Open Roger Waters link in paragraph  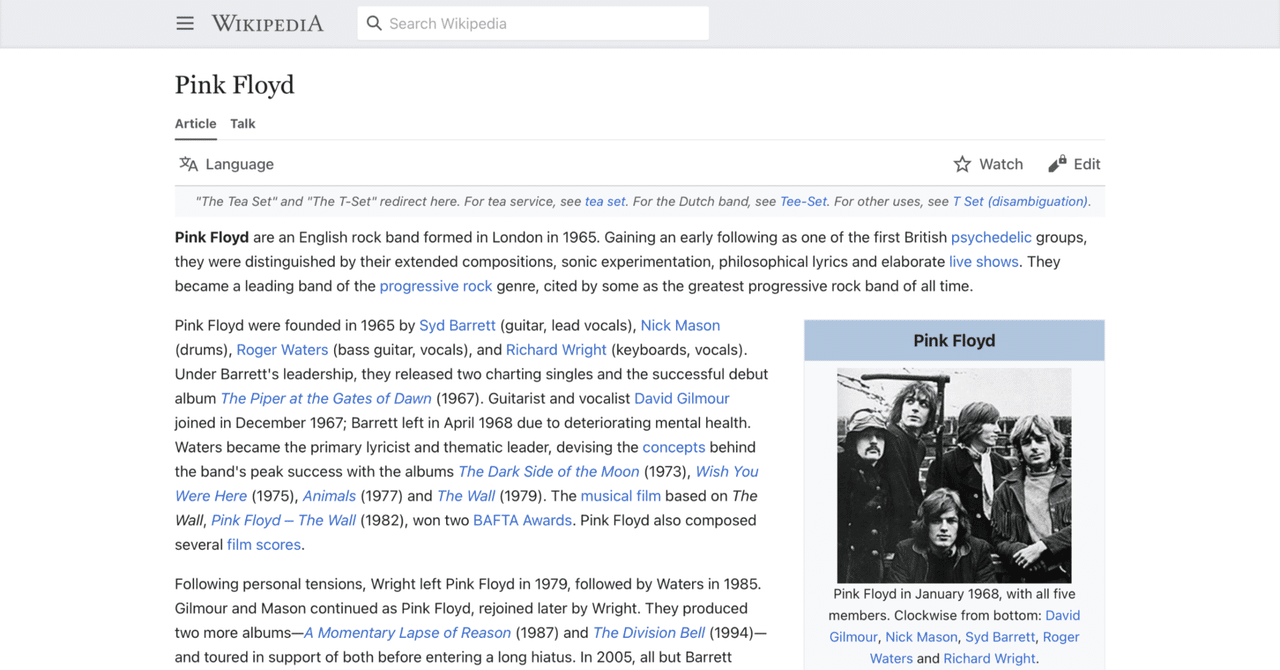pos(282,350)
